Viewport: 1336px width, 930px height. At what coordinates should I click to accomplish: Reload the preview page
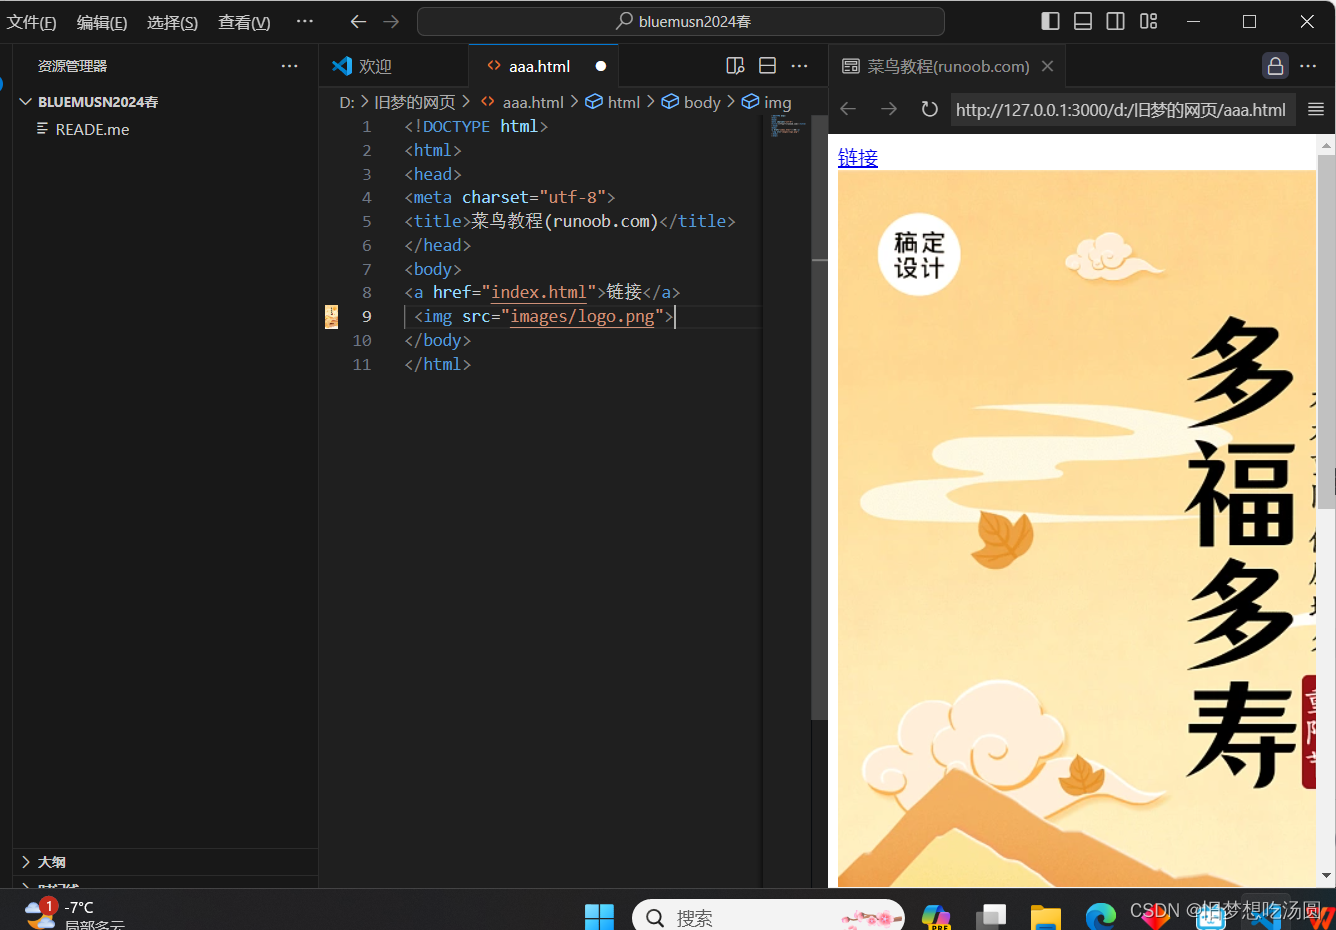[x=929, y=109]
